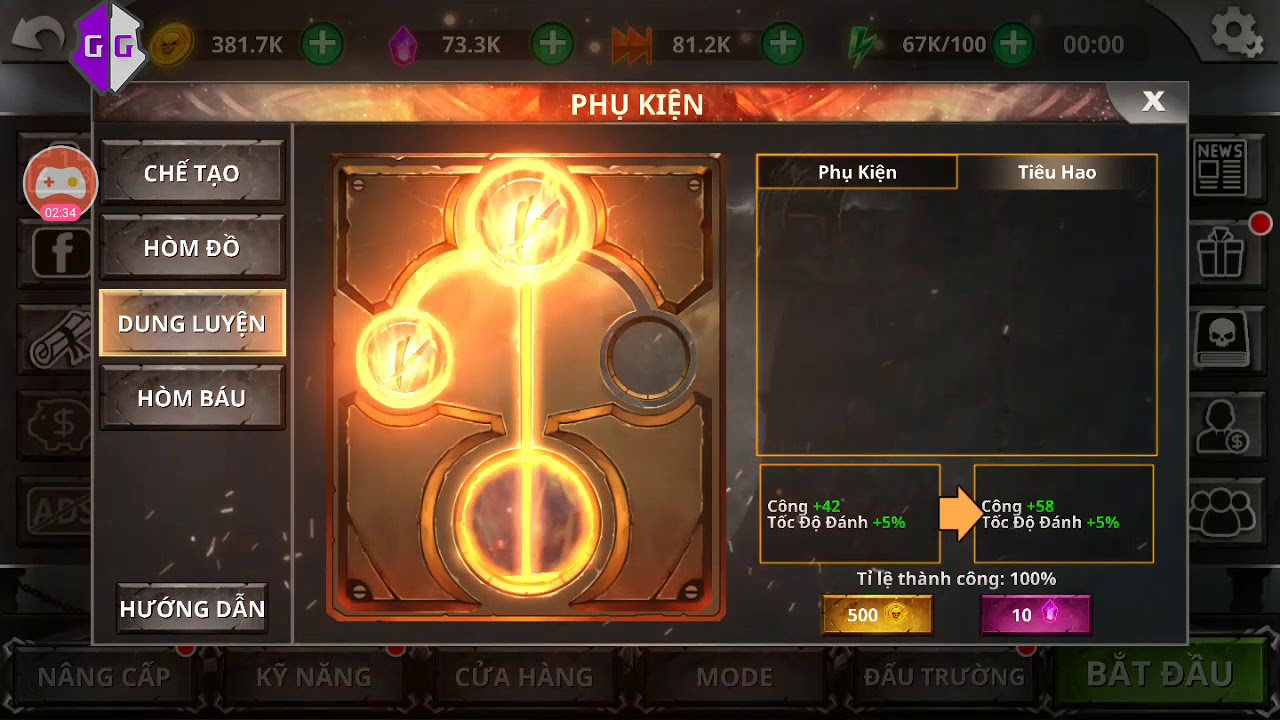The width and height of the screenshot is (1280, 720).
Task: Open the News icon on right sidebar
Action: pos(1219,167)
